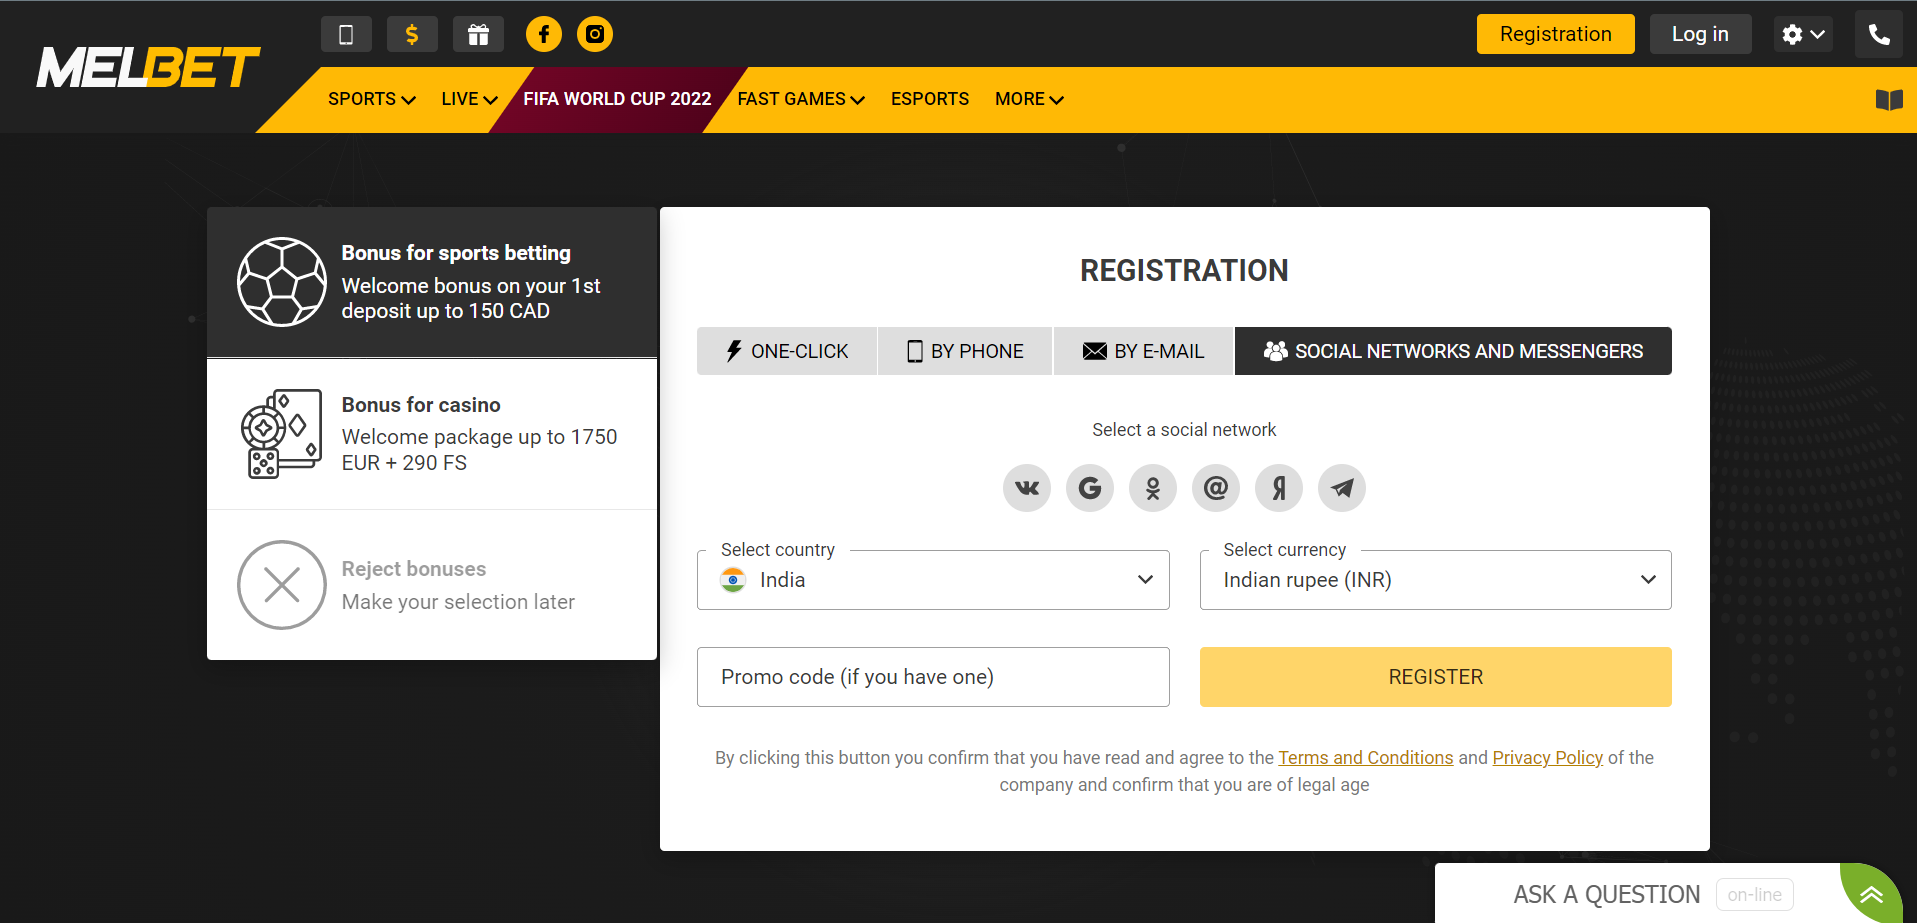
Task: Open FIFA WORLD CUP 2022 section
Action: (x=617, y=99)
